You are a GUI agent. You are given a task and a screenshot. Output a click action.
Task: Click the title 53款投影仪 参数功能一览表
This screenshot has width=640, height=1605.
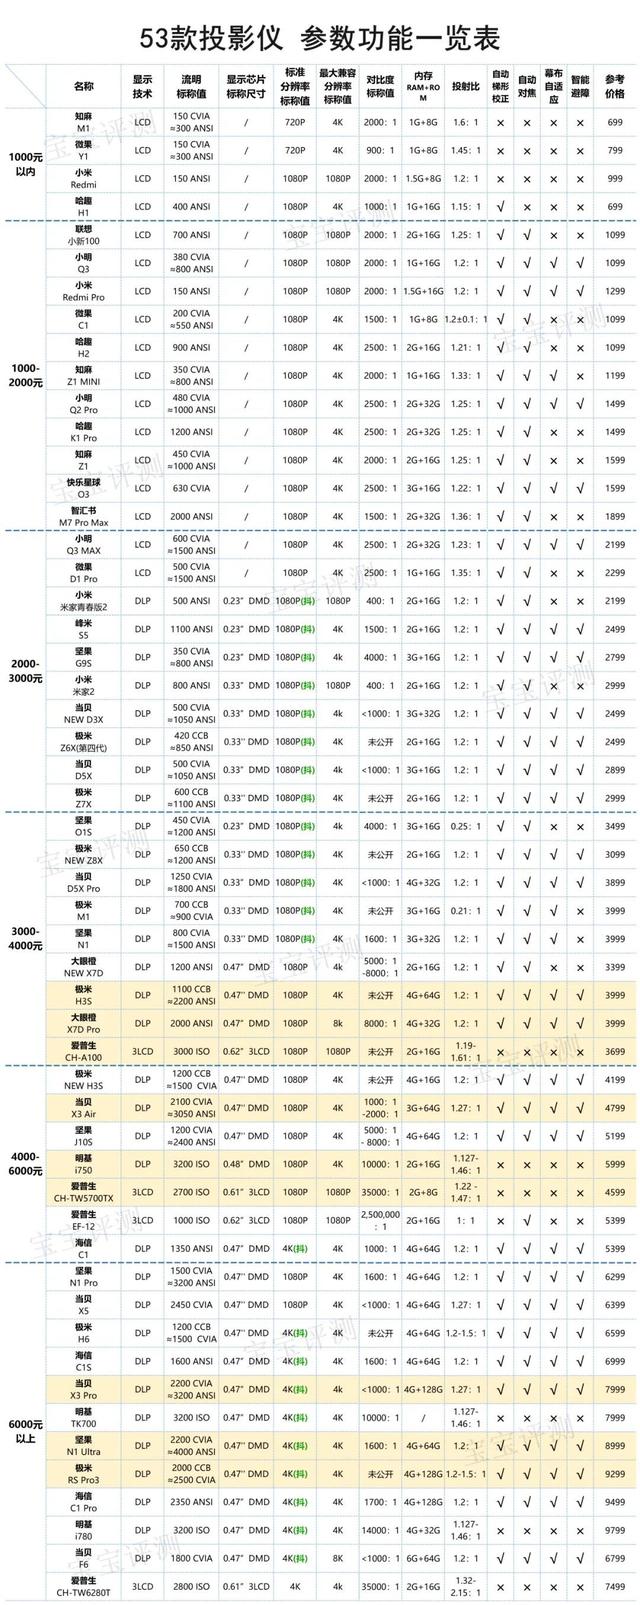point(320,38)
